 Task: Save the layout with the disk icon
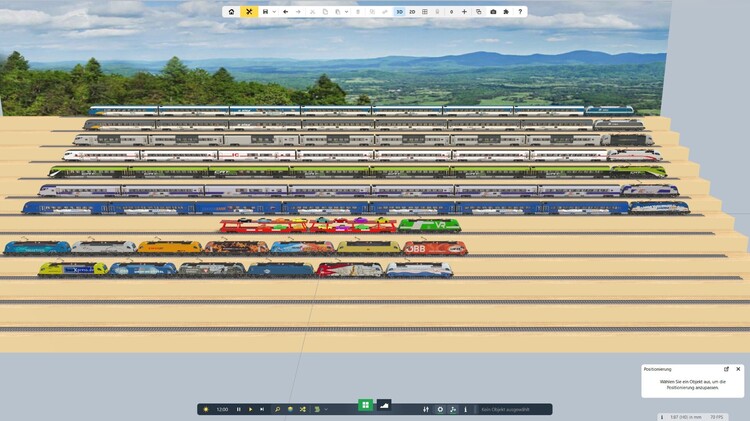pos(265,11)
